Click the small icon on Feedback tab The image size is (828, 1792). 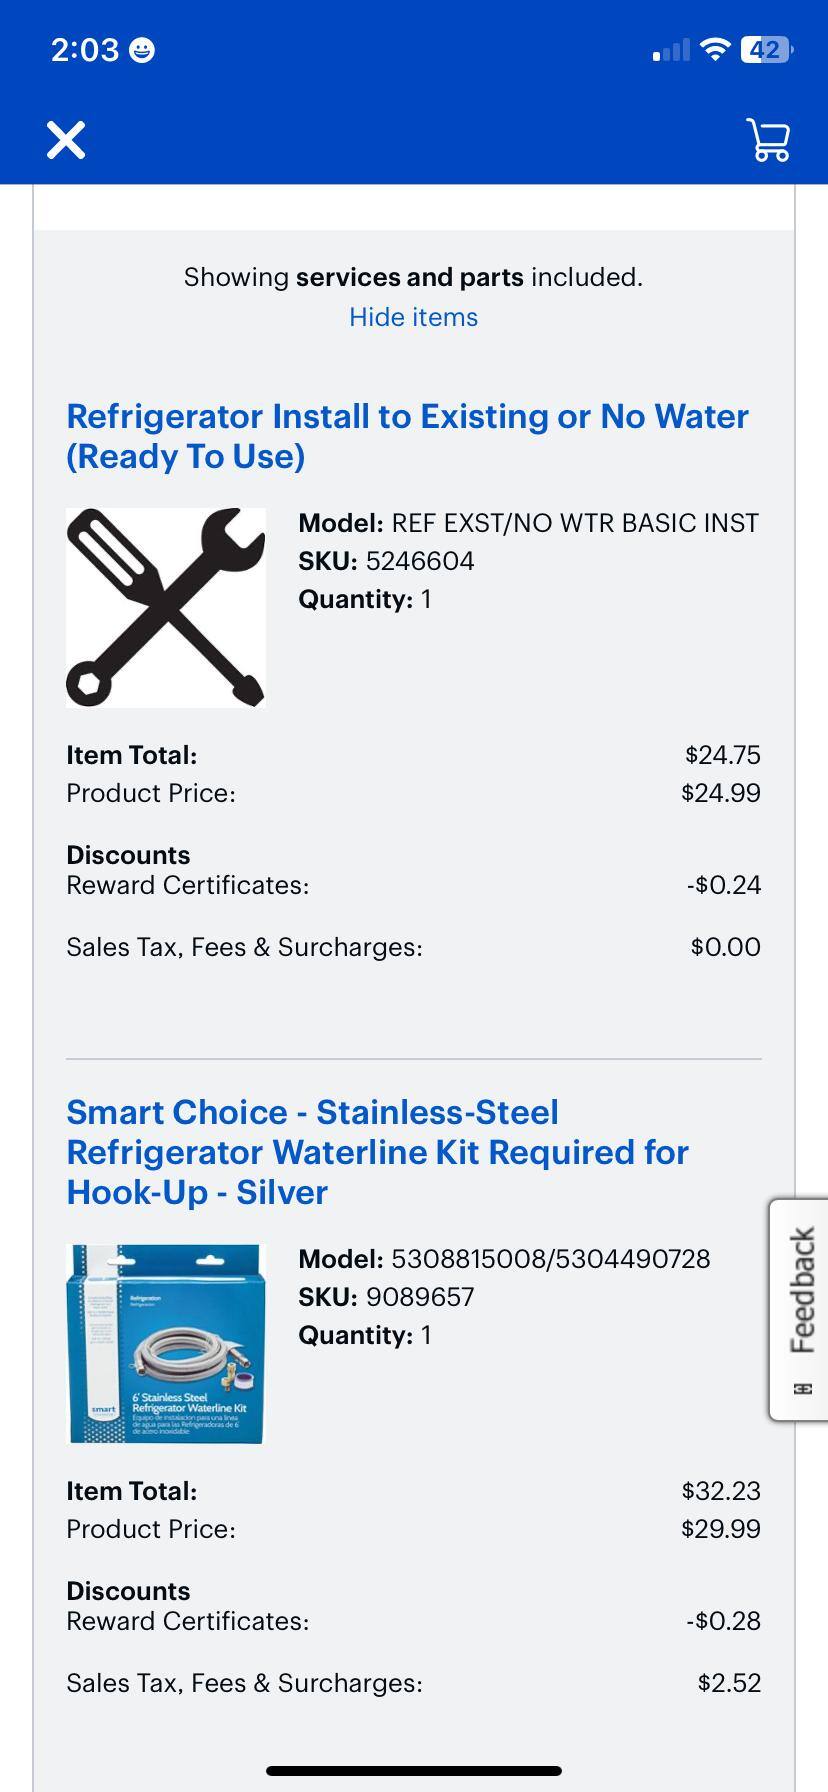(802, 1388)
